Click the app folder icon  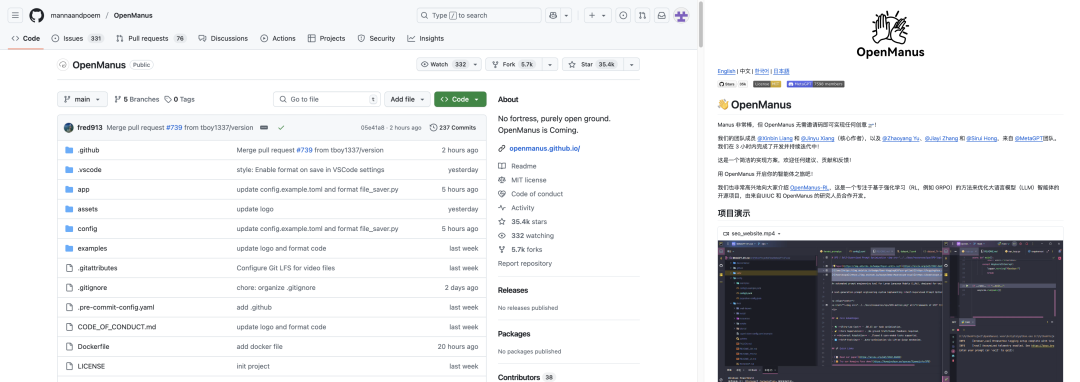pyautogui.click(x=69, y=189)
